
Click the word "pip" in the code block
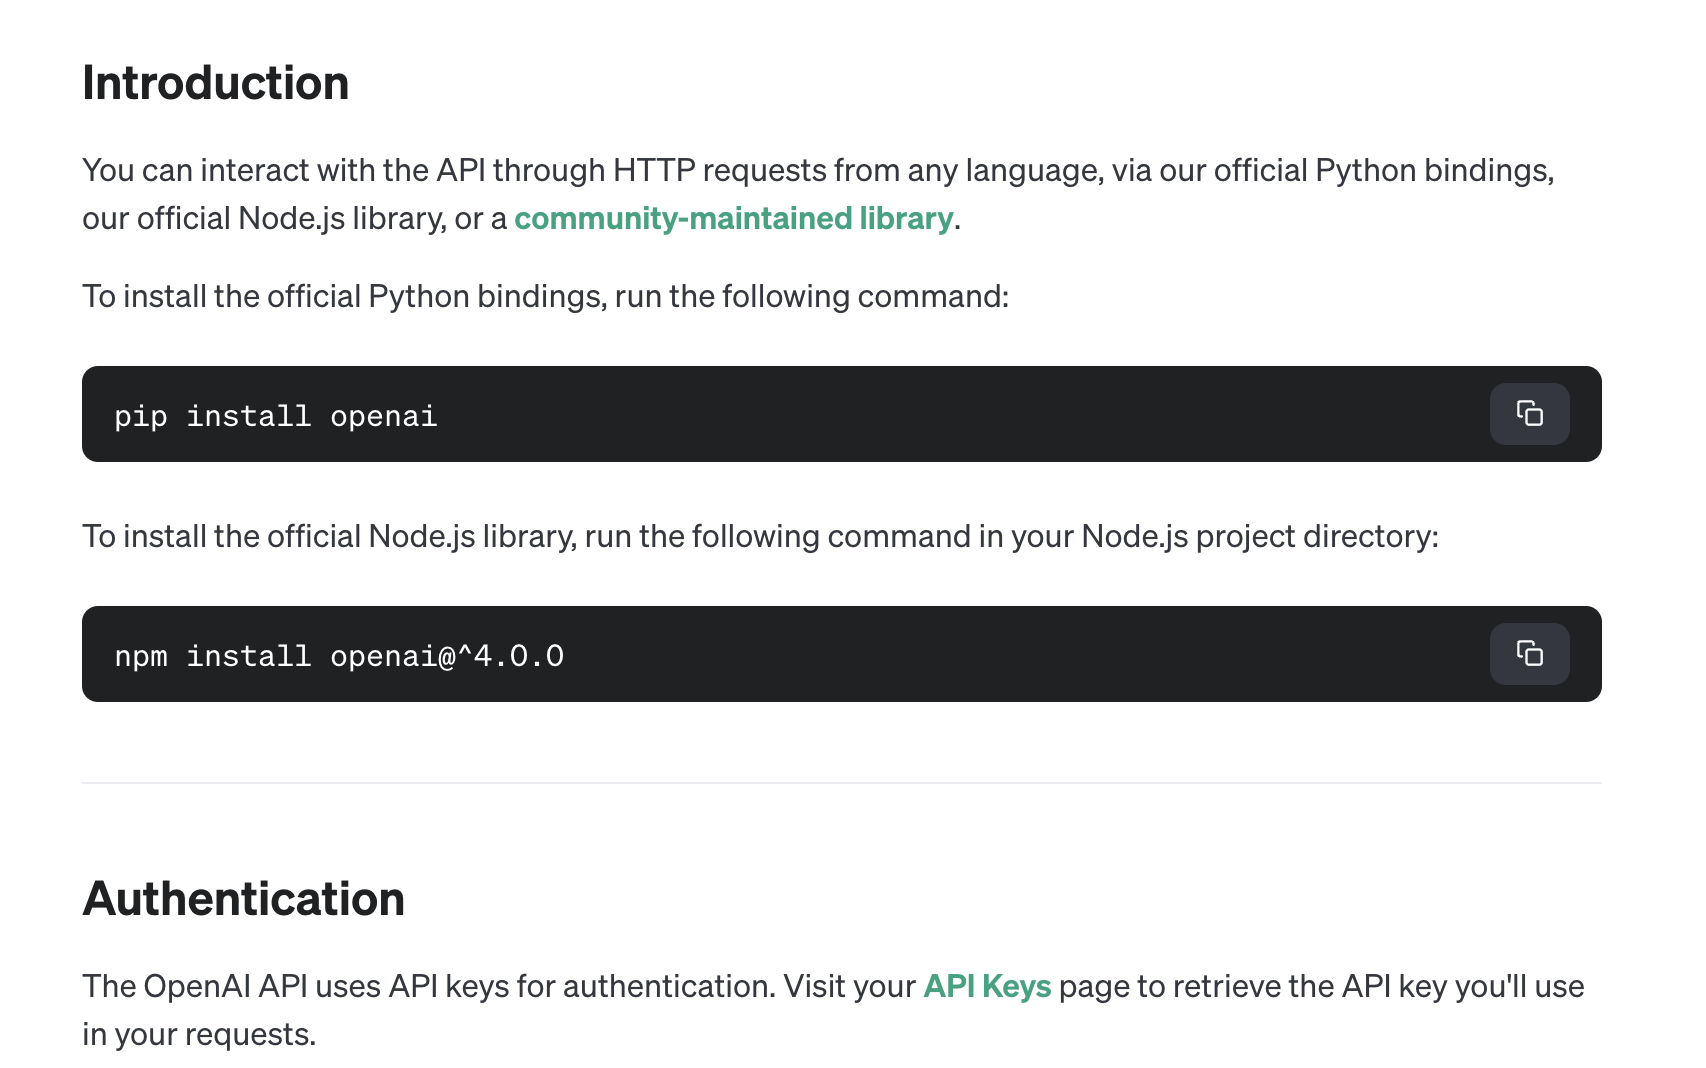(140, 416)
